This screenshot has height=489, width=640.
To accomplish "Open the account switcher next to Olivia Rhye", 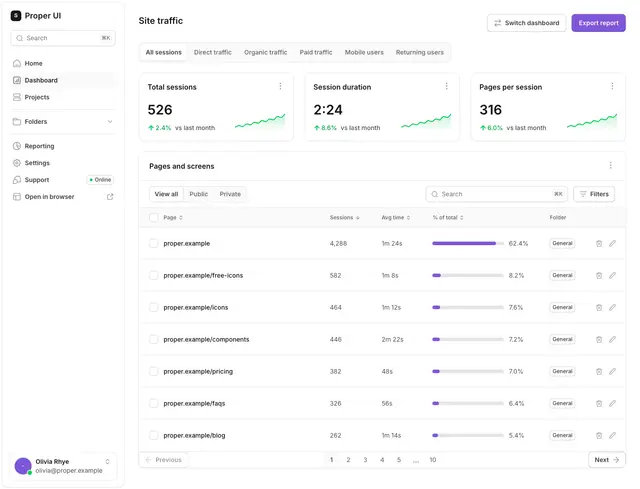I will point(107,462).
